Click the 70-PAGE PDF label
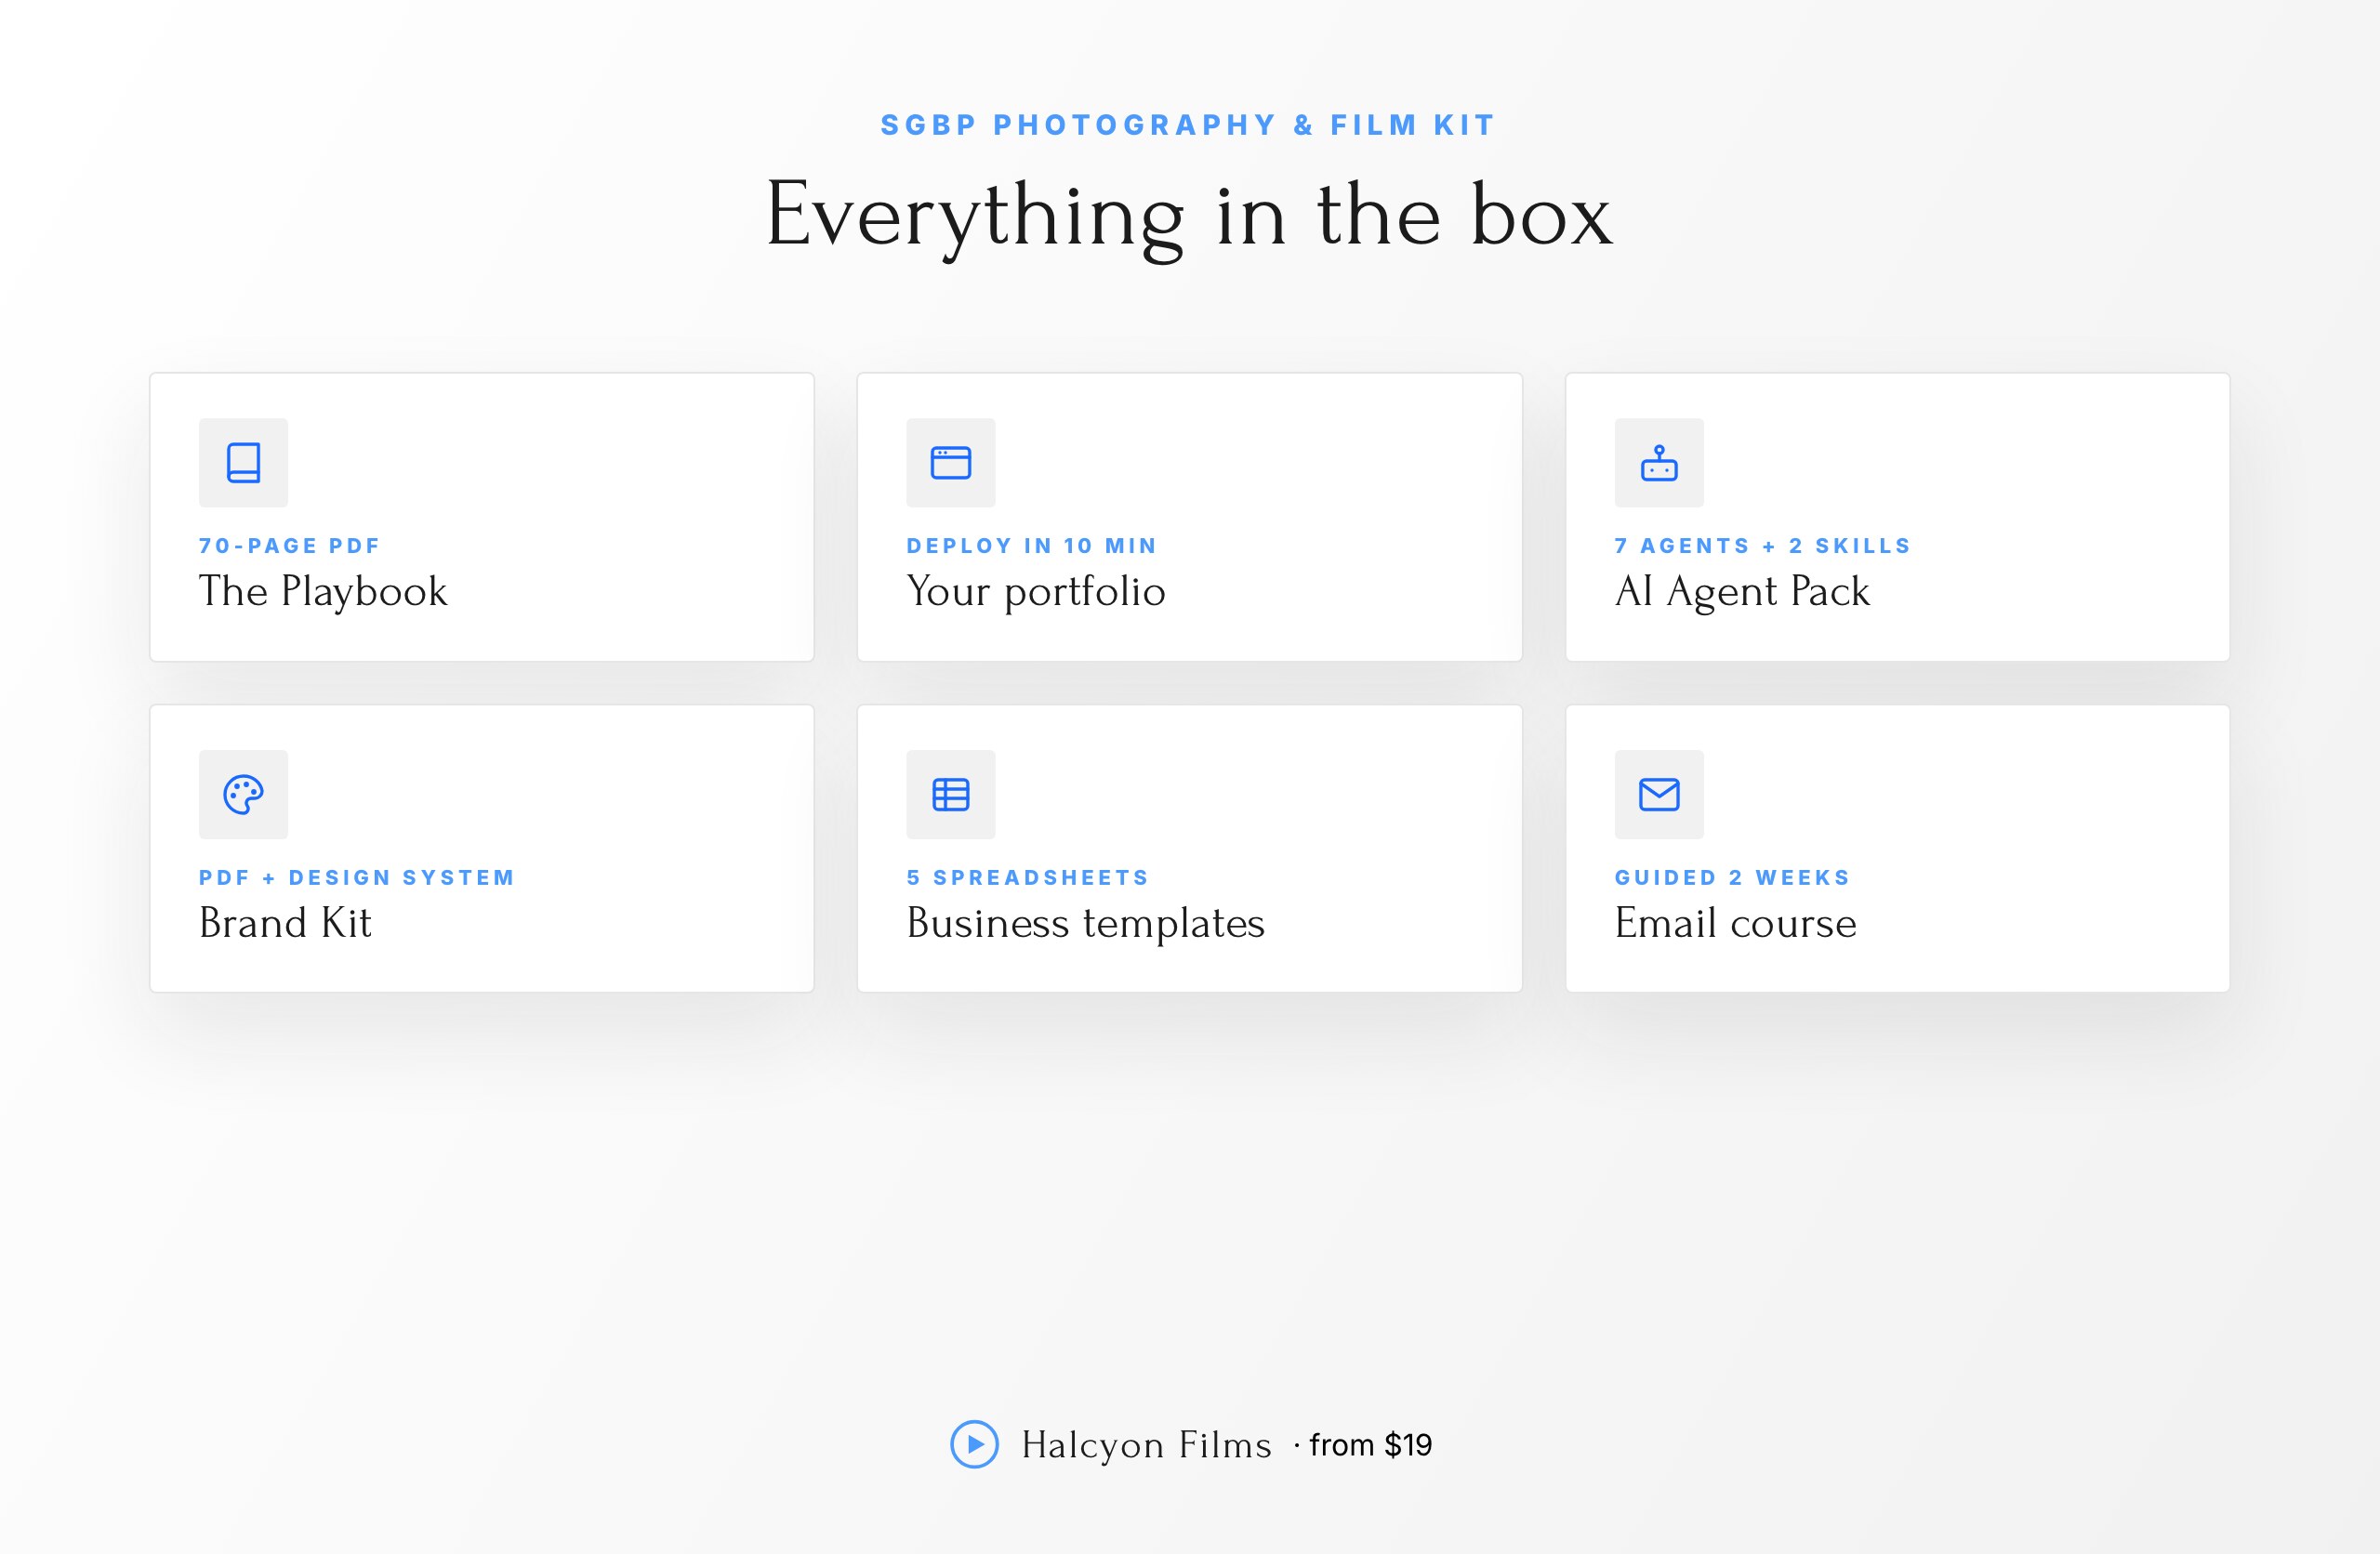Viewport: 2380px width, 1554px height. point(290,546)
